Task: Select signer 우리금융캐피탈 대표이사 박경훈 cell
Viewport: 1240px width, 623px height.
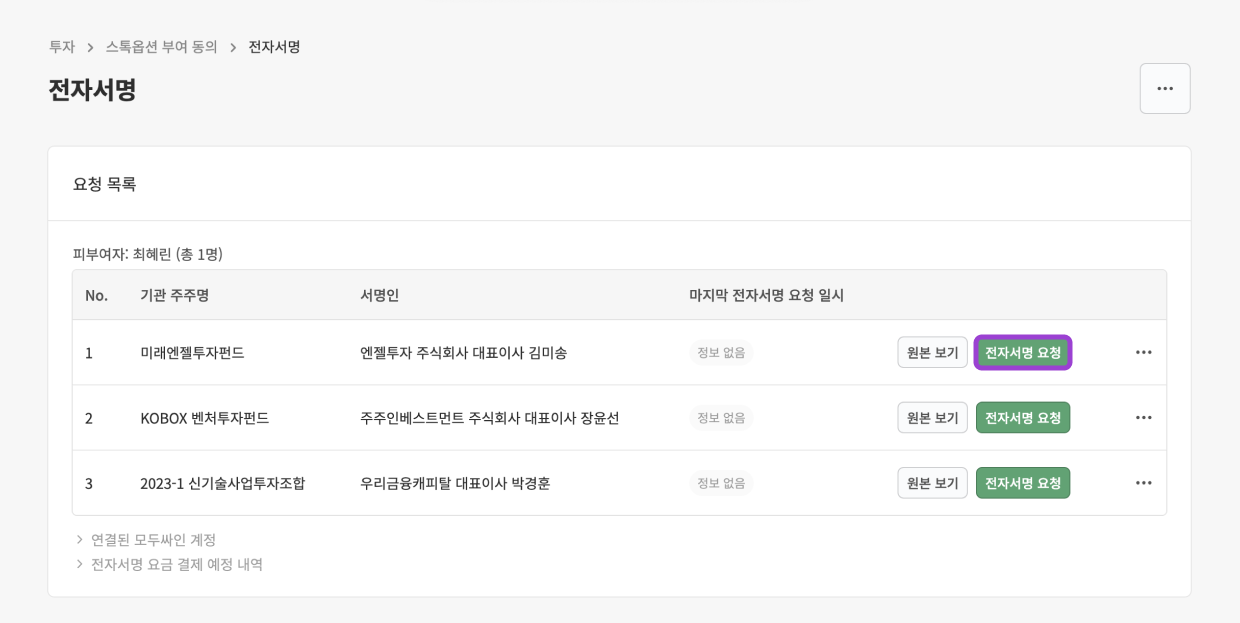Action: tap(454, 483)
